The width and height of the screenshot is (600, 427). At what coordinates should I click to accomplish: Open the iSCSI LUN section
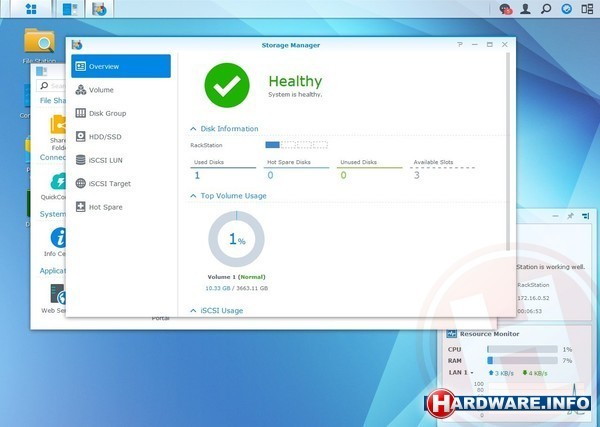pyautogui.click(x=121, y=160)
